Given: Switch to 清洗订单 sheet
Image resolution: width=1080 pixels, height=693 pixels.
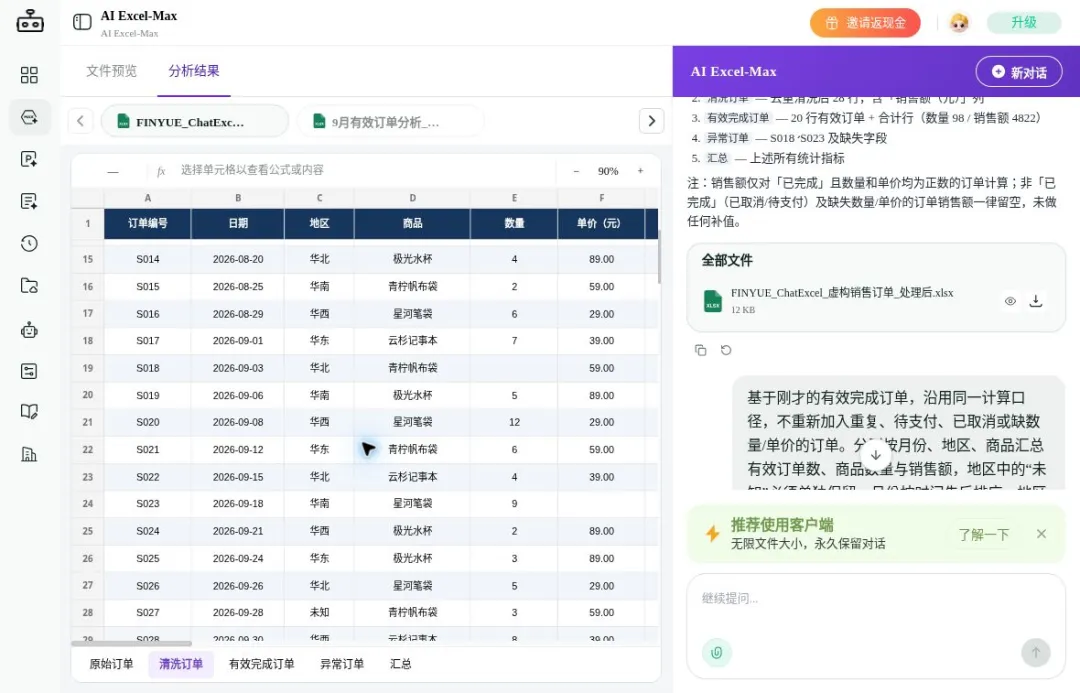Looking at the screenshot, I should click(181, 664).
